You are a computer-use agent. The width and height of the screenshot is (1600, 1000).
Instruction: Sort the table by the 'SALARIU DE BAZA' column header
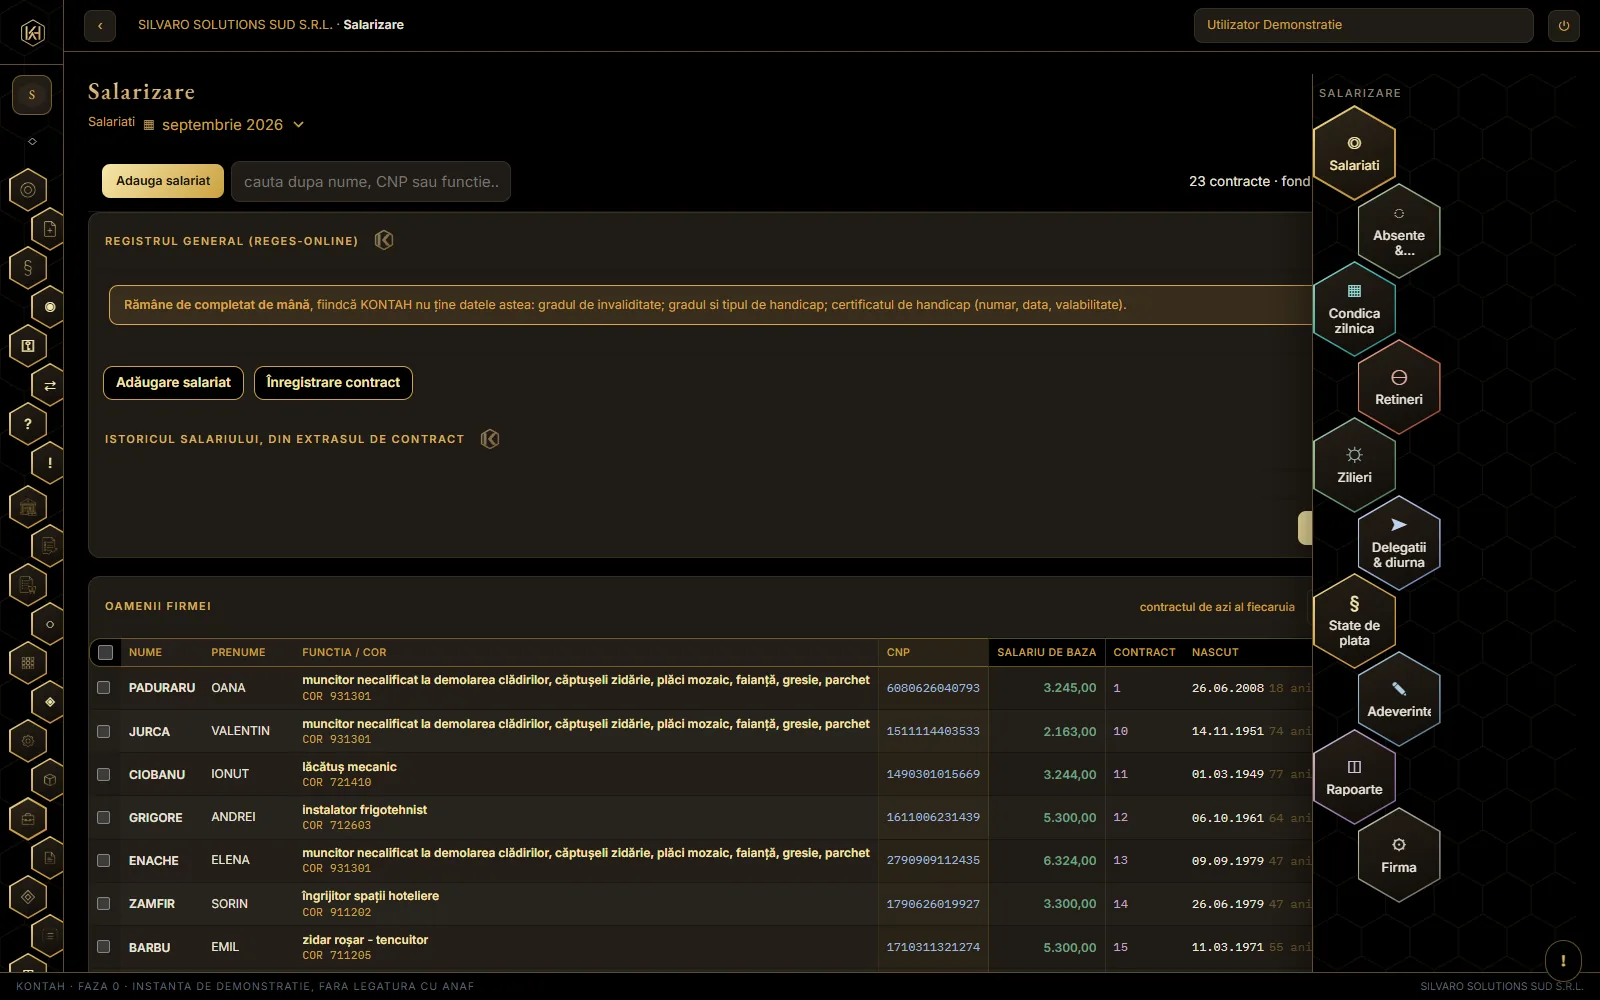(1046, 652)
